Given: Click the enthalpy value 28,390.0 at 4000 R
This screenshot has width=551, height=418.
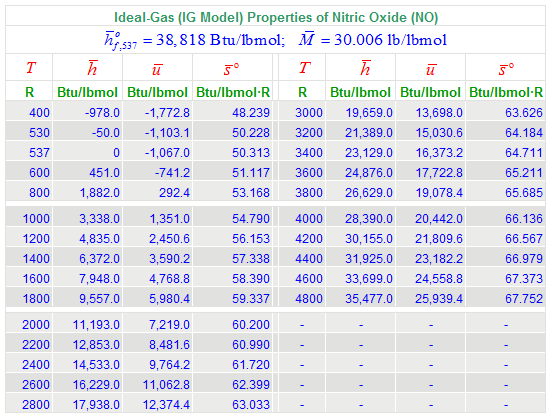Looking at the screenshot, I should pos(369,219).
